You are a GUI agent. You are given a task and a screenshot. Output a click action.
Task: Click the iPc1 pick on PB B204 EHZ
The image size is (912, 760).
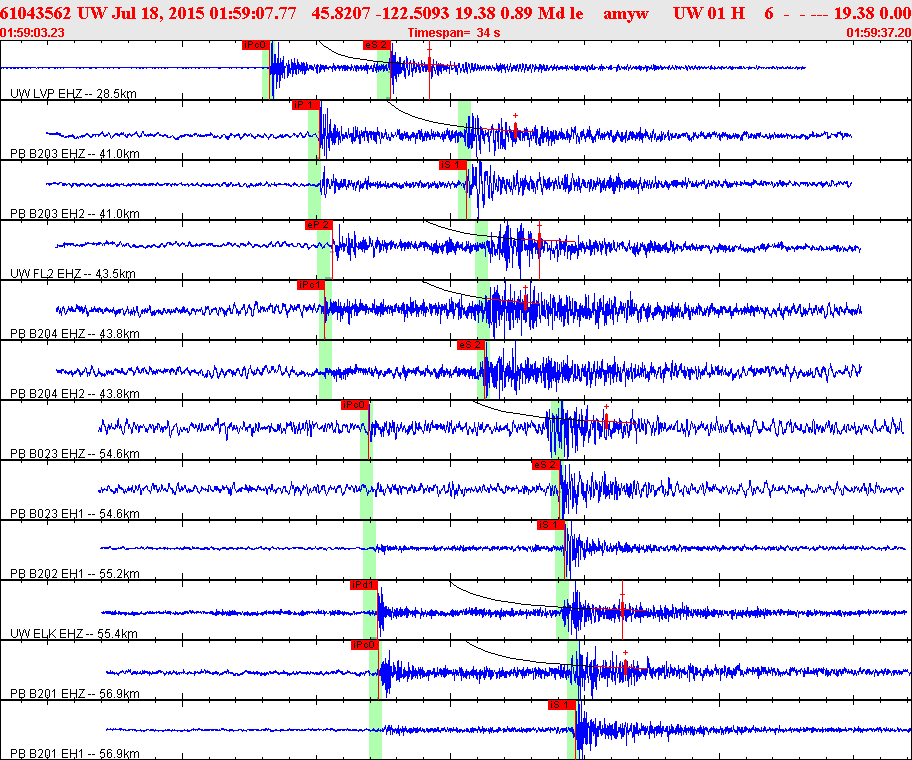coord(310,284)
